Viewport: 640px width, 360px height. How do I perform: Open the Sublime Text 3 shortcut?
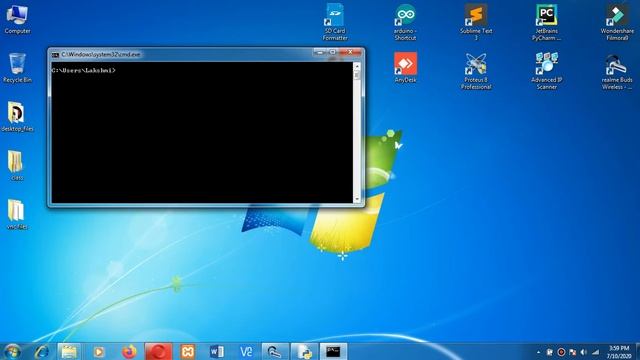click(476, 22)
